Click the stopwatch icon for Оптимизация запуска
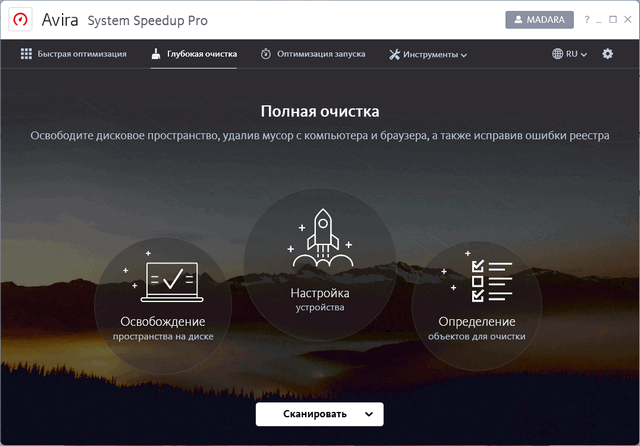The height and width of the screenshot is (446, 640). point(266,54)
